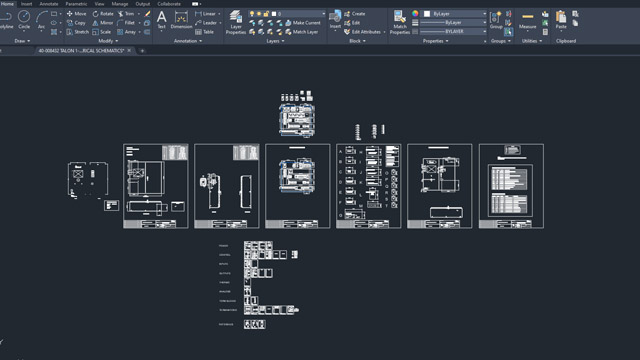Click the Match Properties tool

click(x=400, y=22)
